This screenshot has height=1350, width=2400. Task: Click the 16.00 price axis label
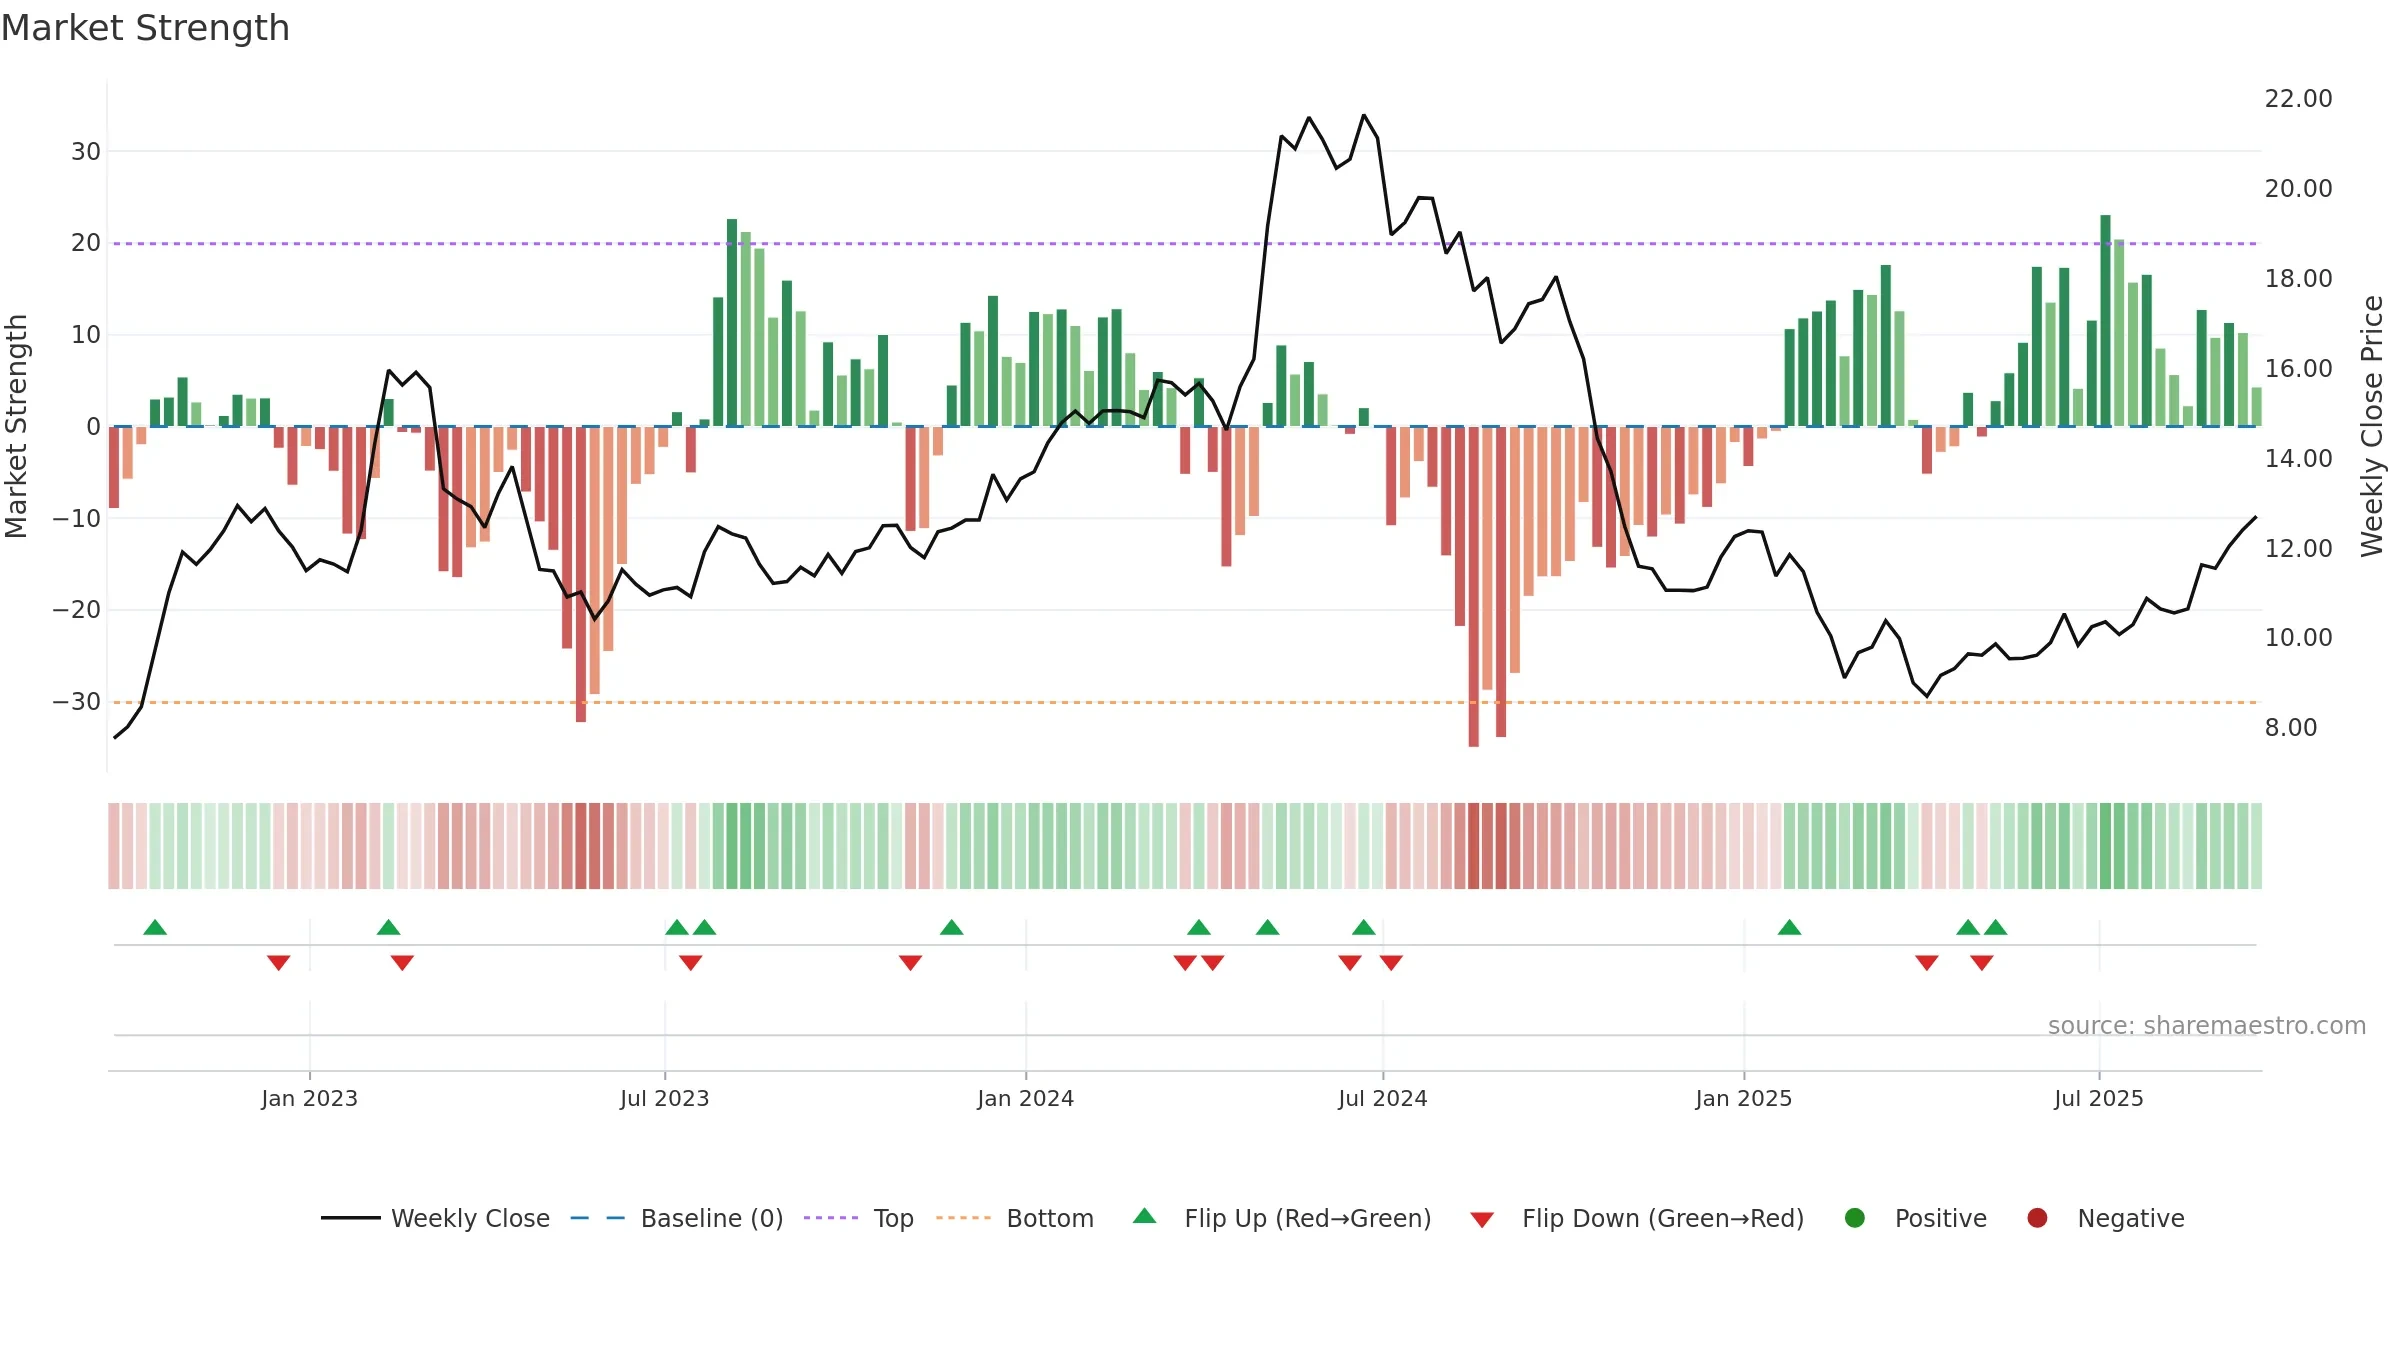click(2298, 369)
